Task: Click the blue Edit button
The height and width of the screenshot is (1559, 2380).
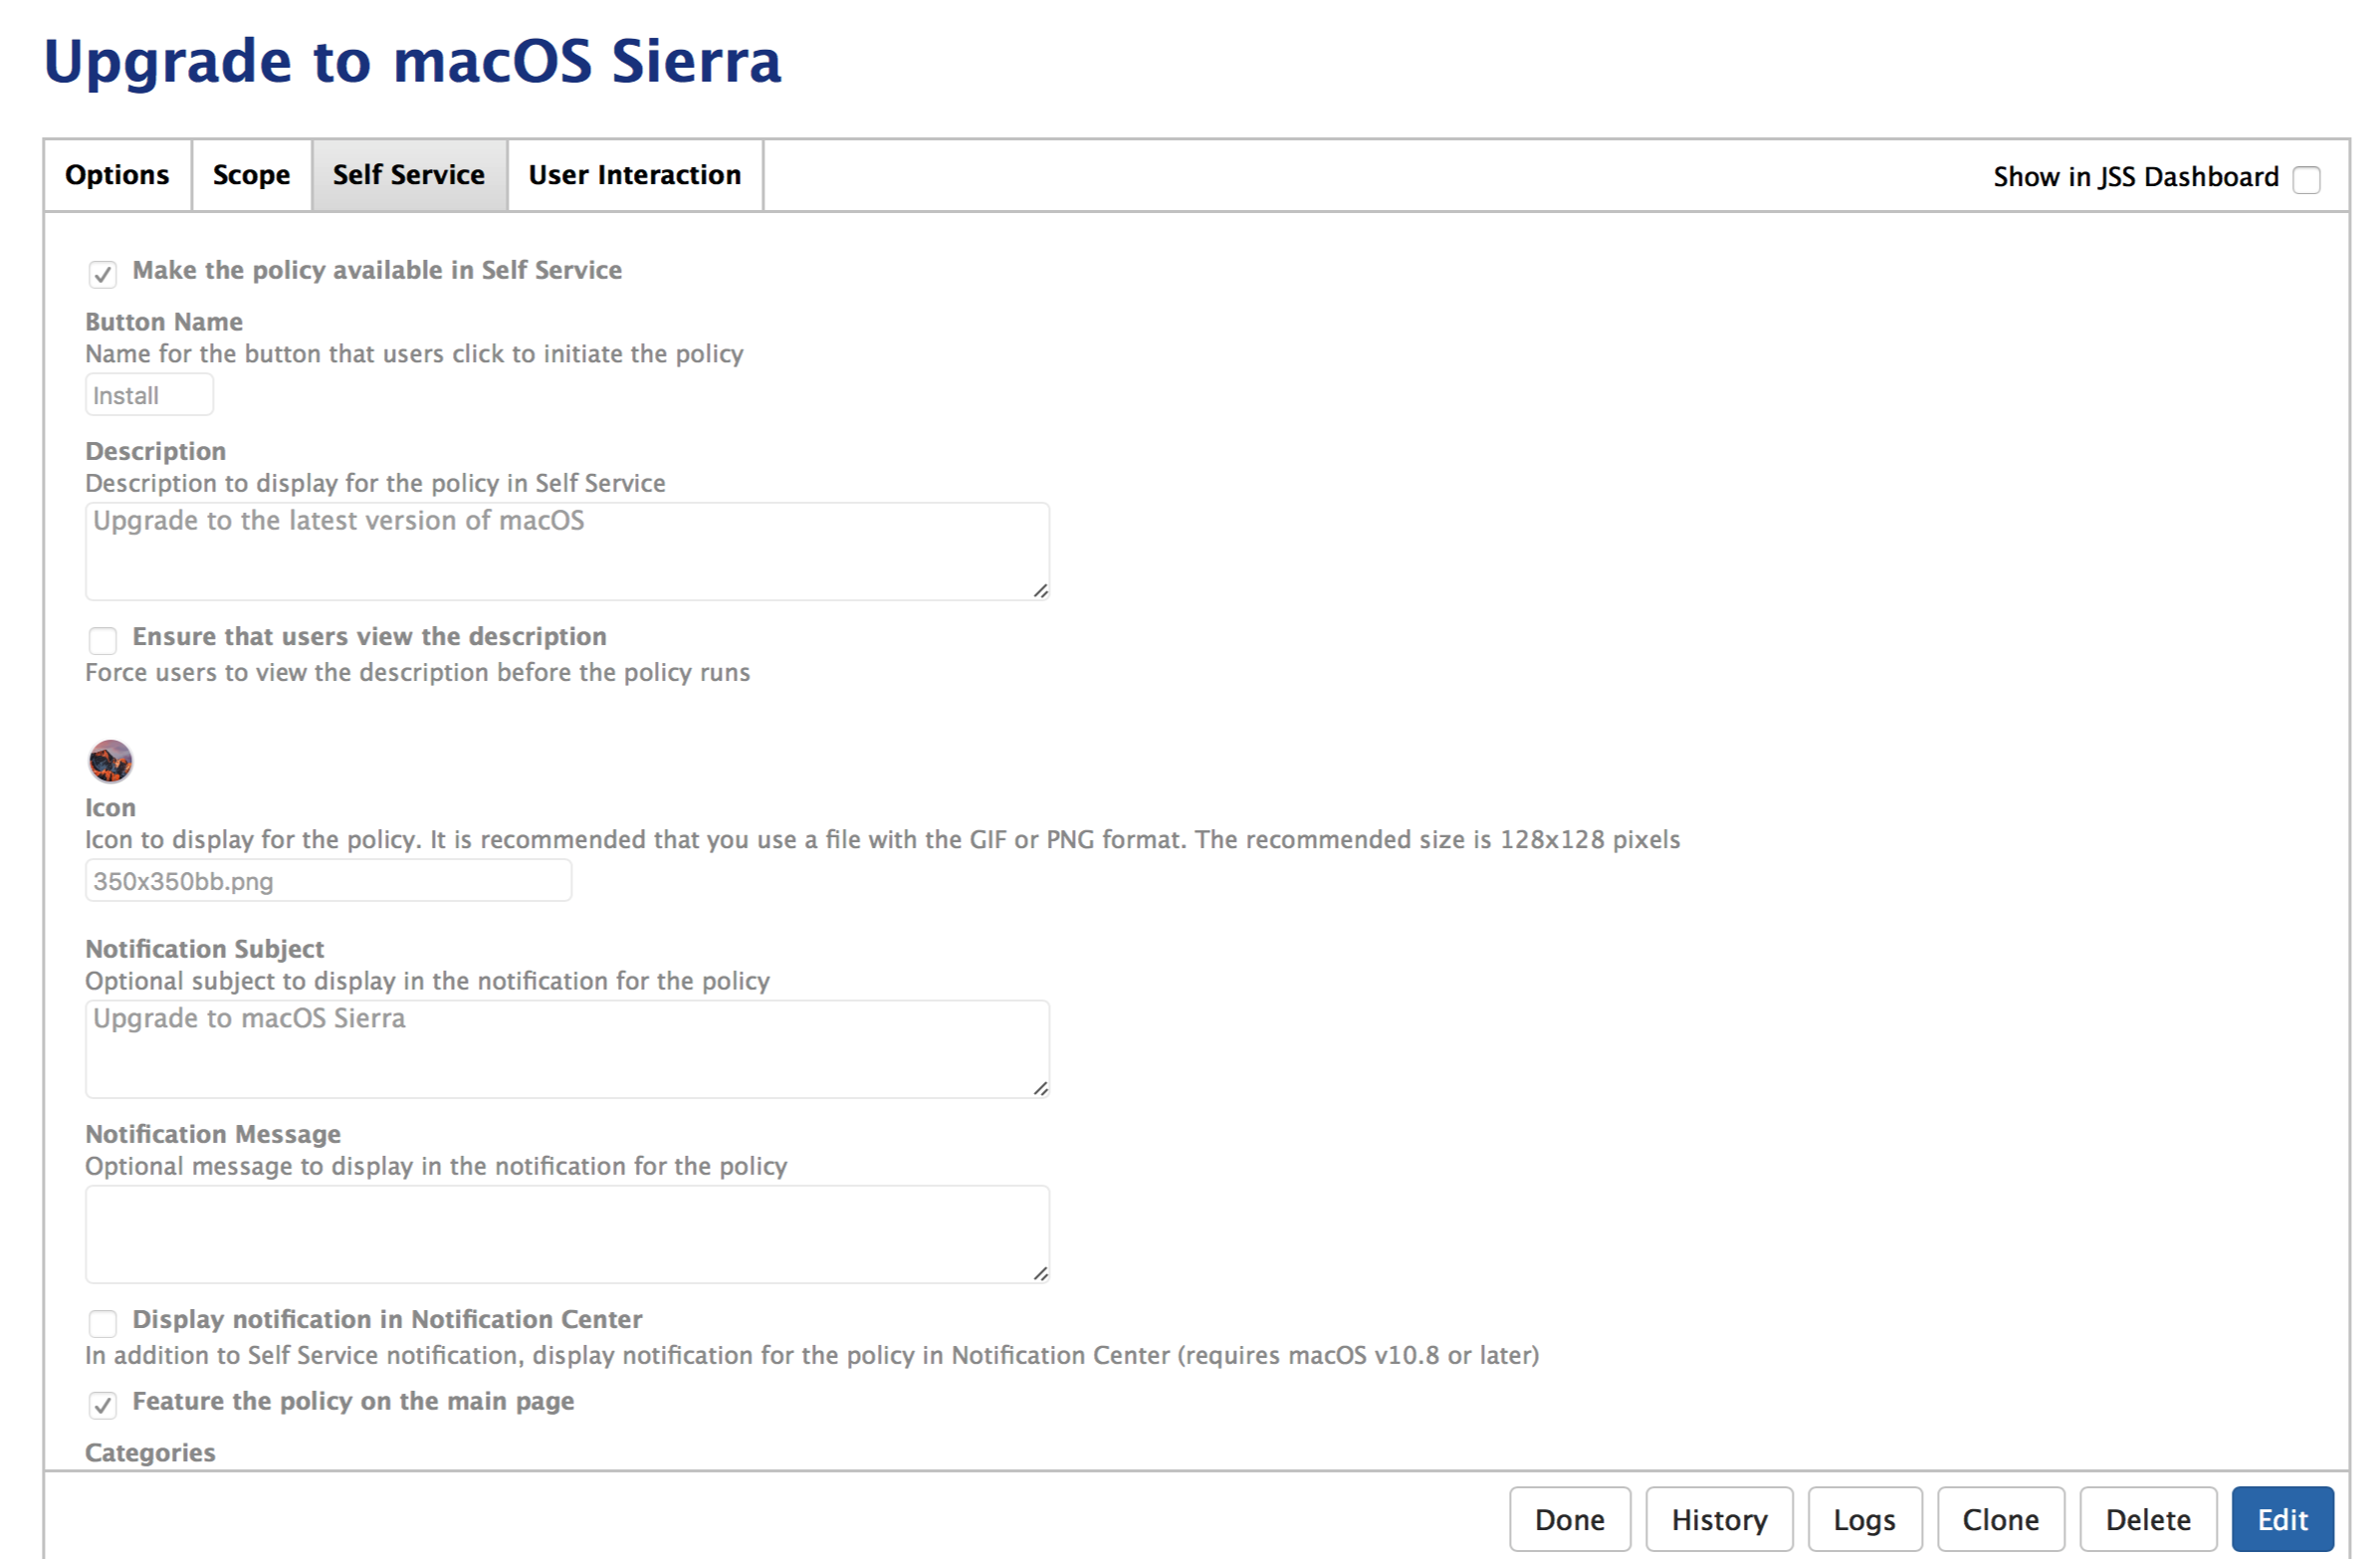Action: [x=2283, y=1519]
